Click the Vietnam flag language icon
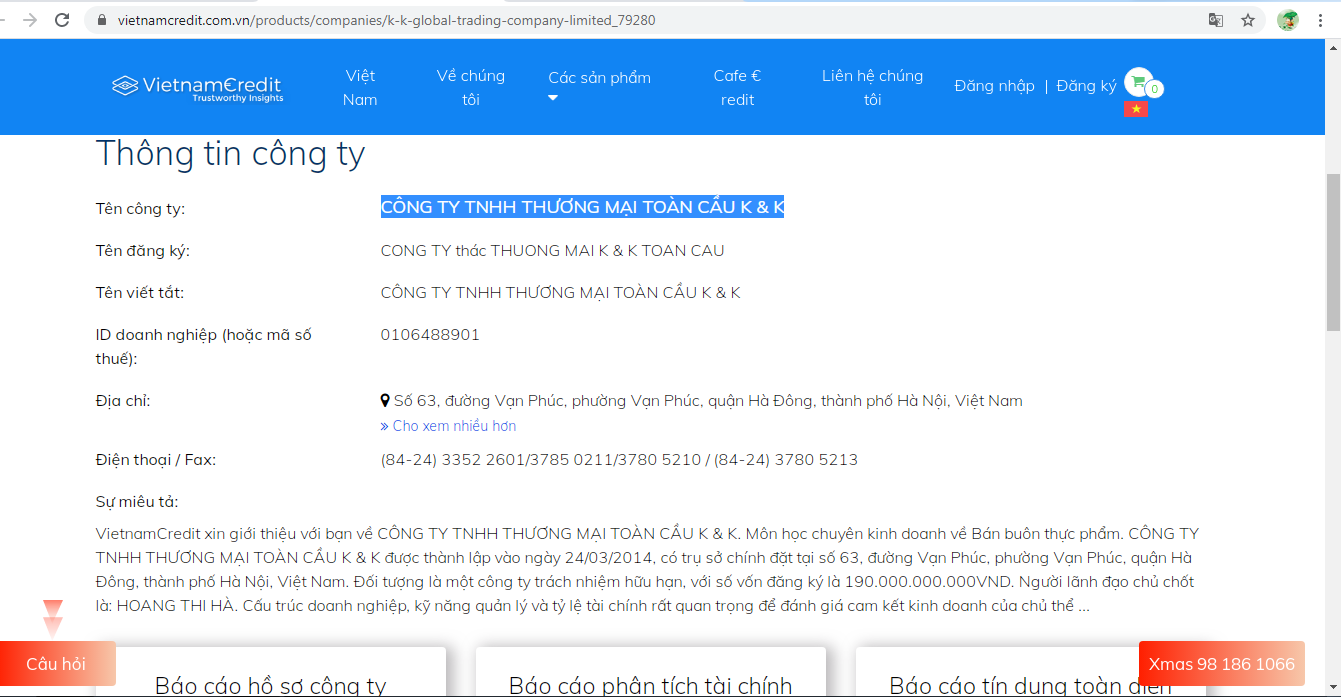This screenshot has width=1341, height=697. 1135,109
